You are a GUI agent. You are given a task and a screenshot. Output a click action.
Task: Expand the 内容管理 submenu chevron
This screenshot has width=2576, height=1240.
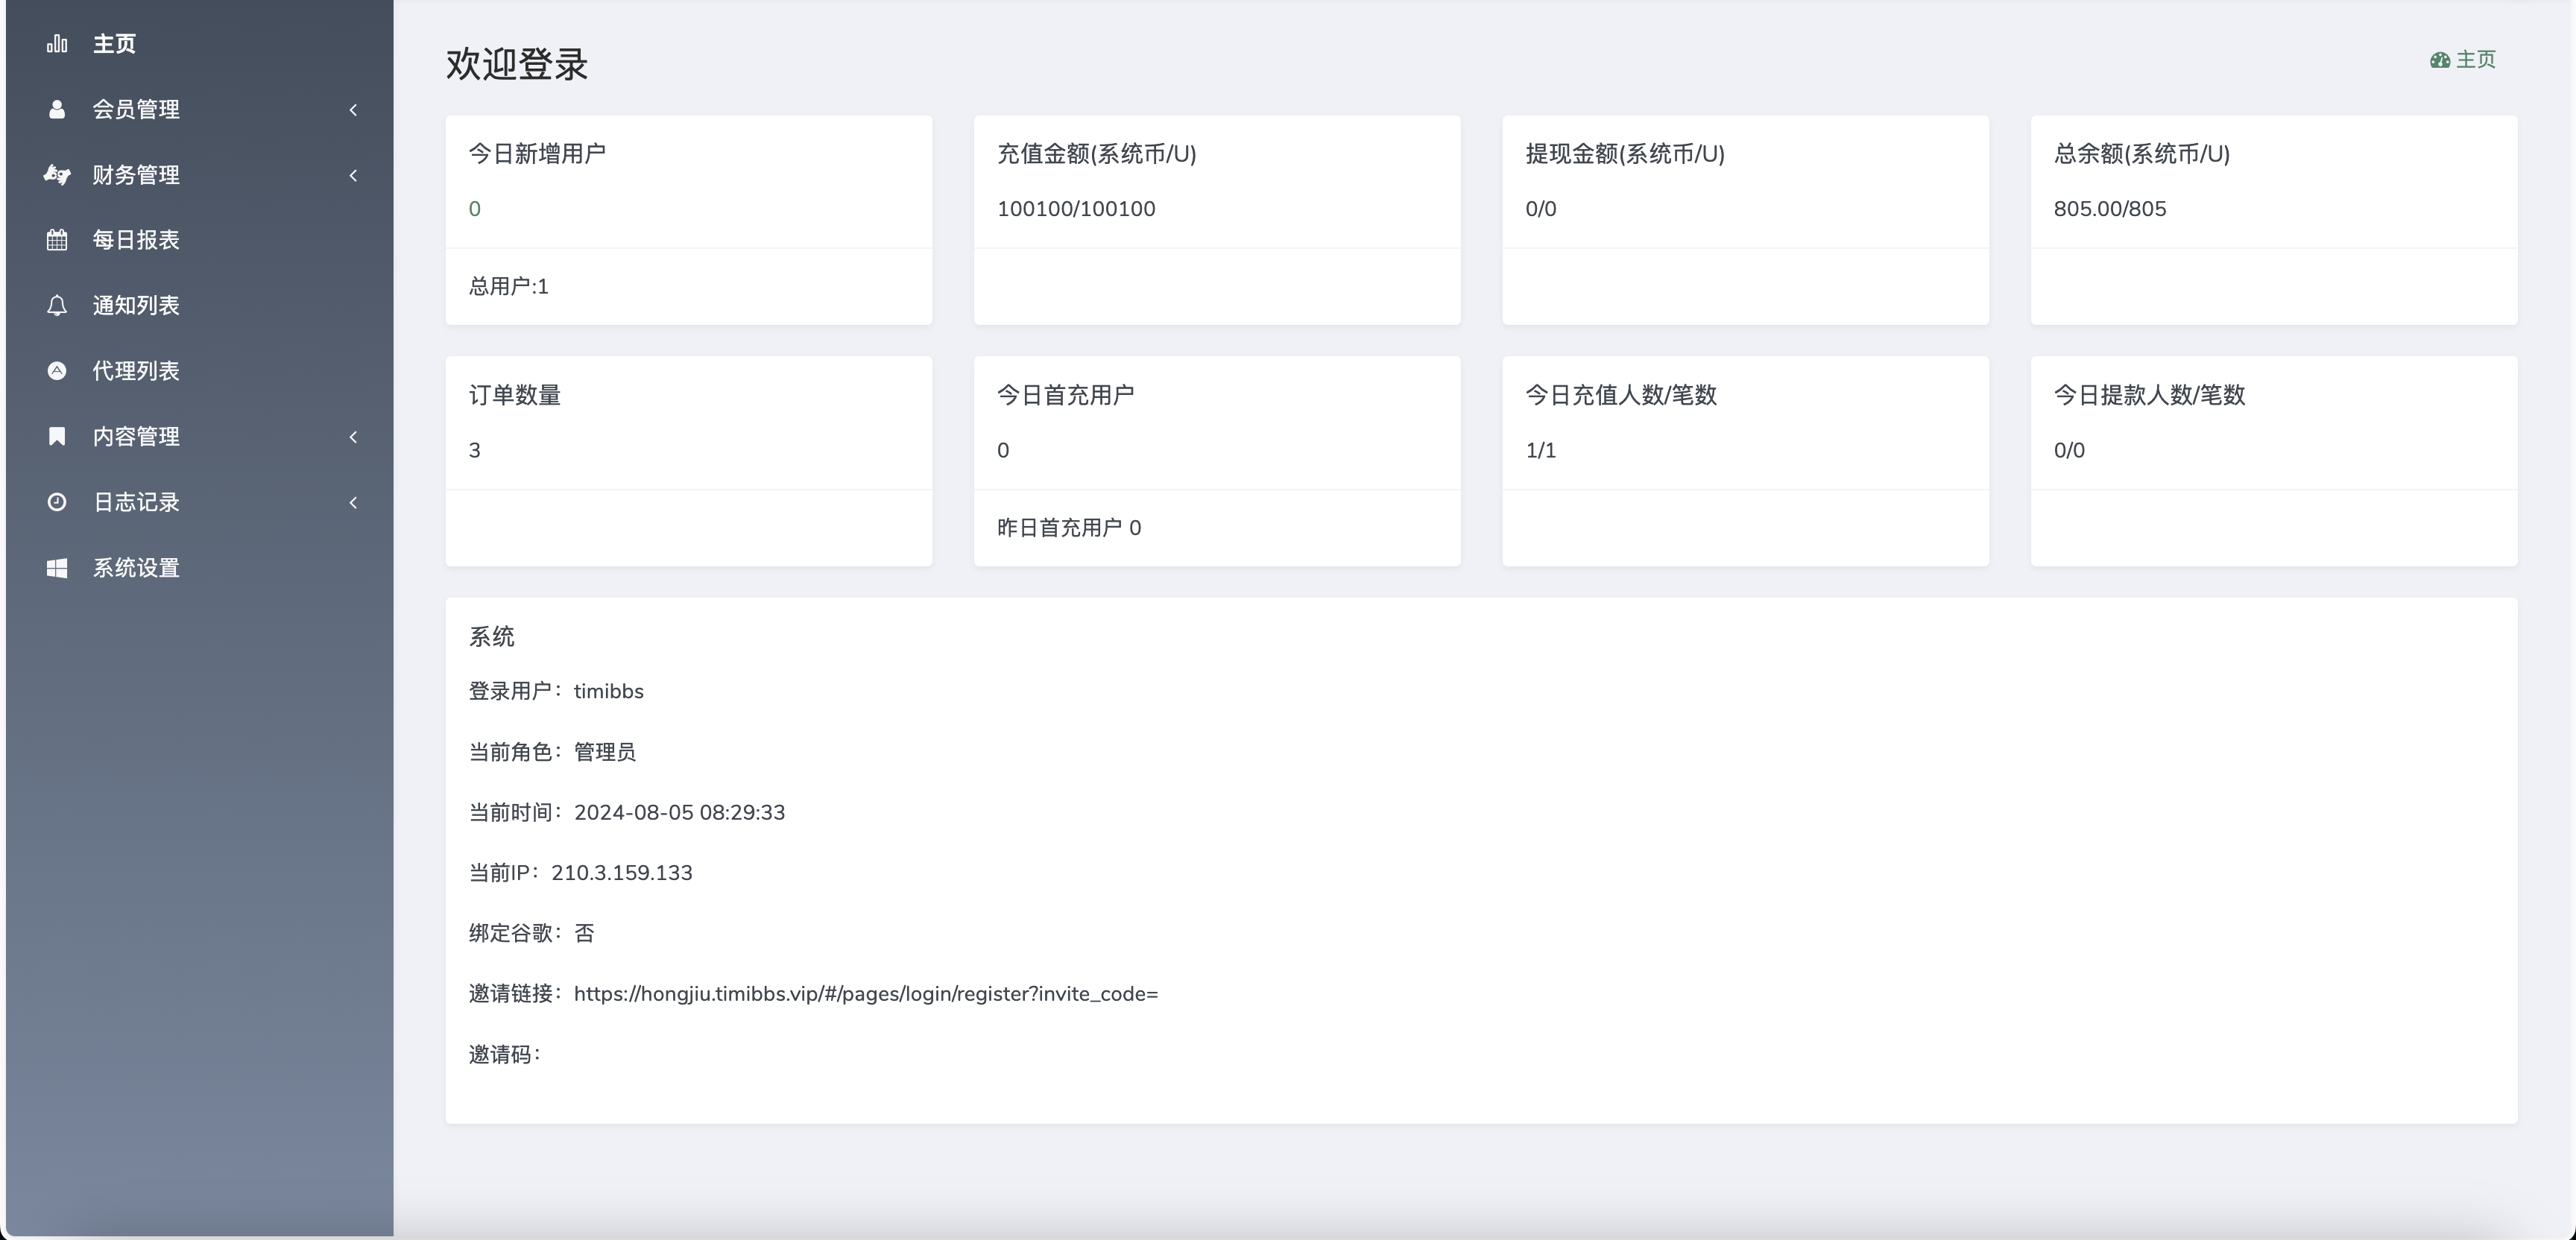(353, 436)
